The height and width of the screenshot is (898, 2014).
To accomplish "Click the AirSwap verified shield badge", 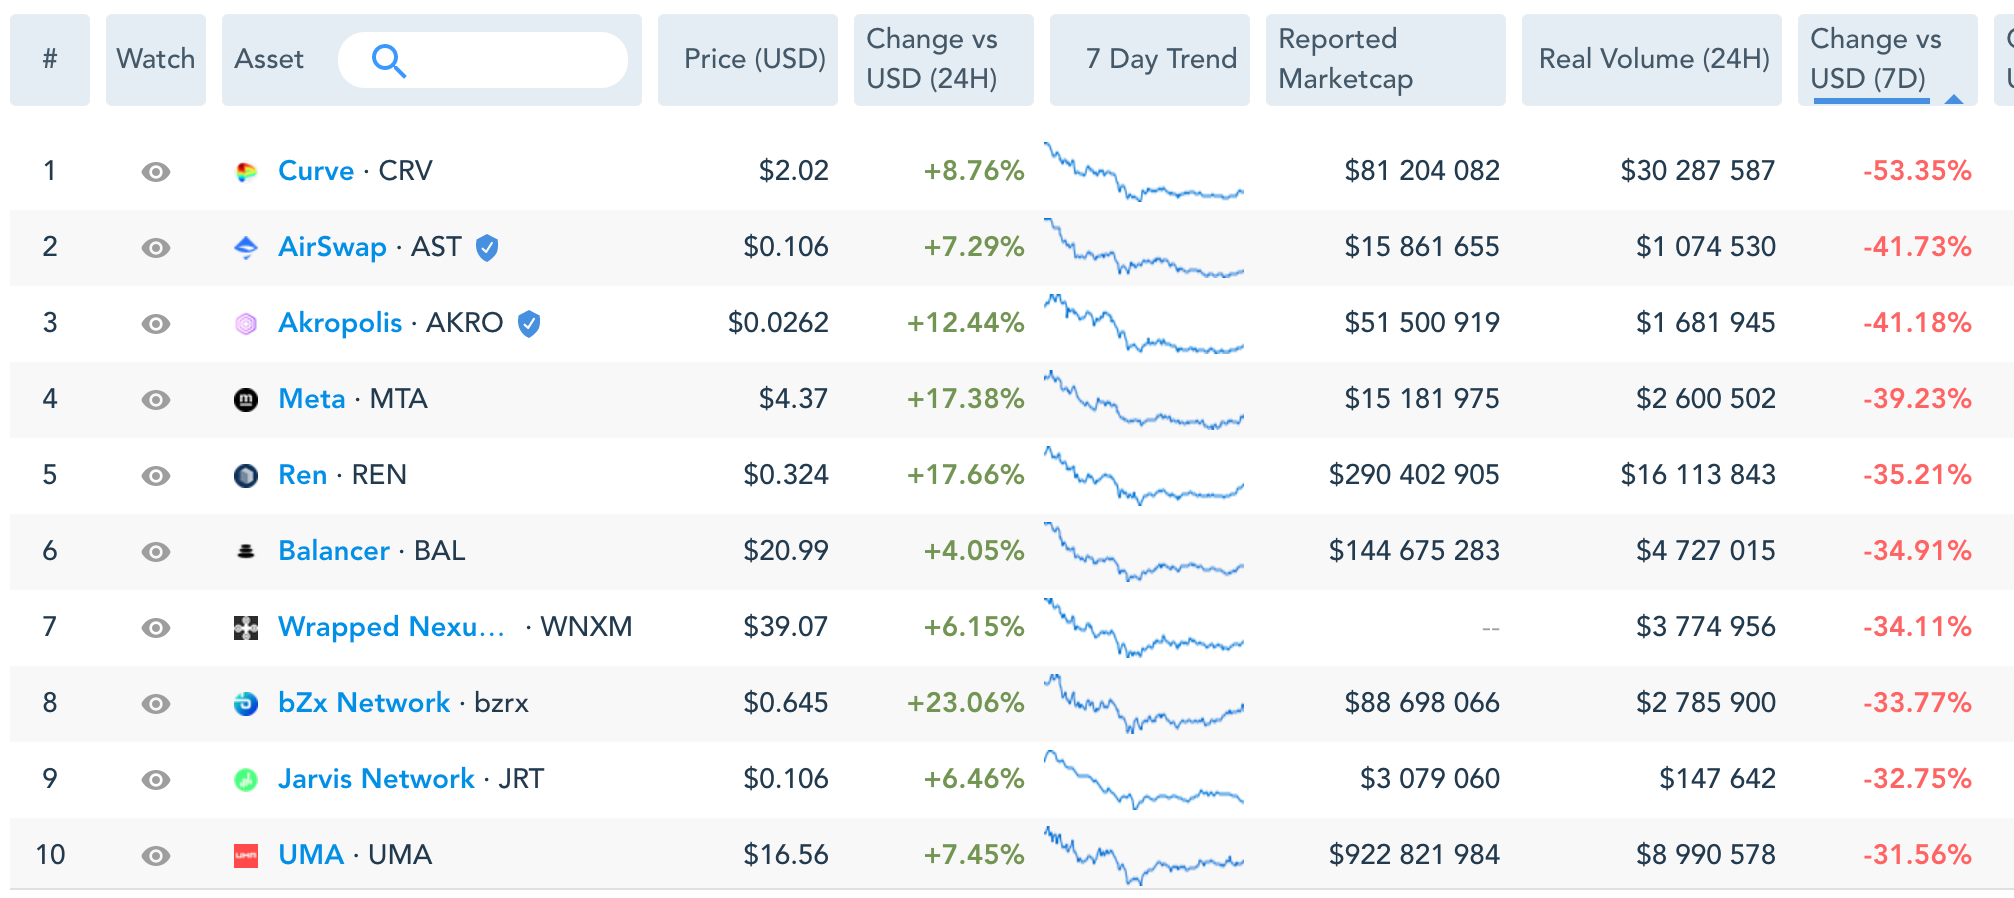I will click(x=487, y=247).
